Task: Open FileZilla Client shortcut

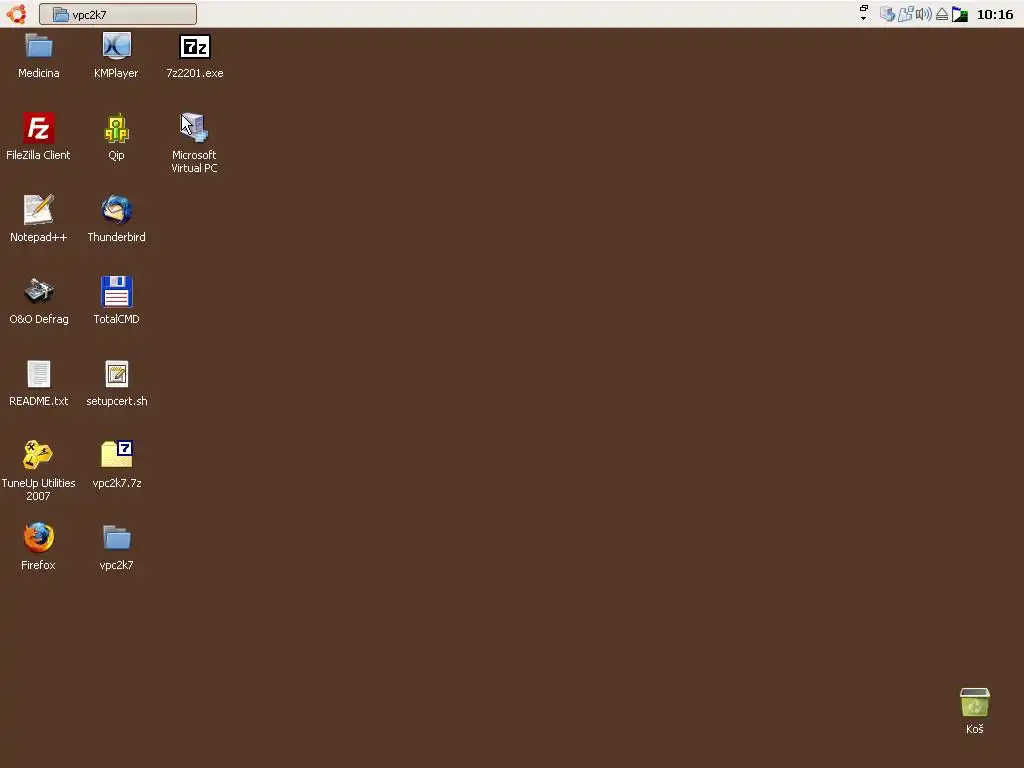Action: coord(39,128)
